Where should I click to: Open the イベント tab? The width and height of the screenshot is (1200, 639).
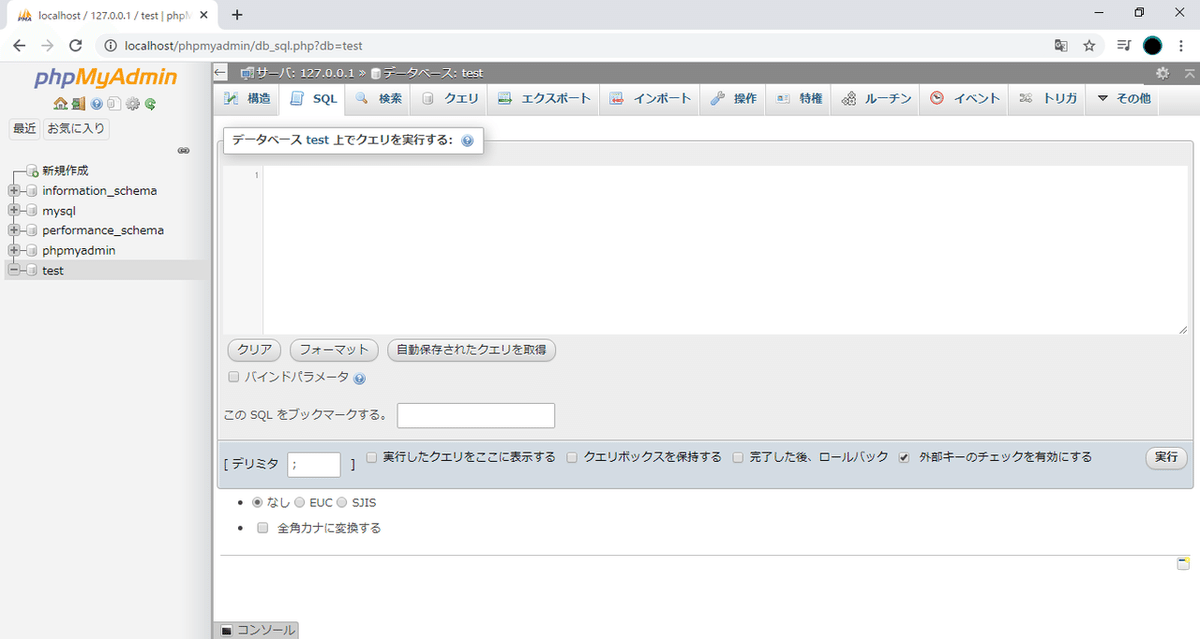(964, 98)
